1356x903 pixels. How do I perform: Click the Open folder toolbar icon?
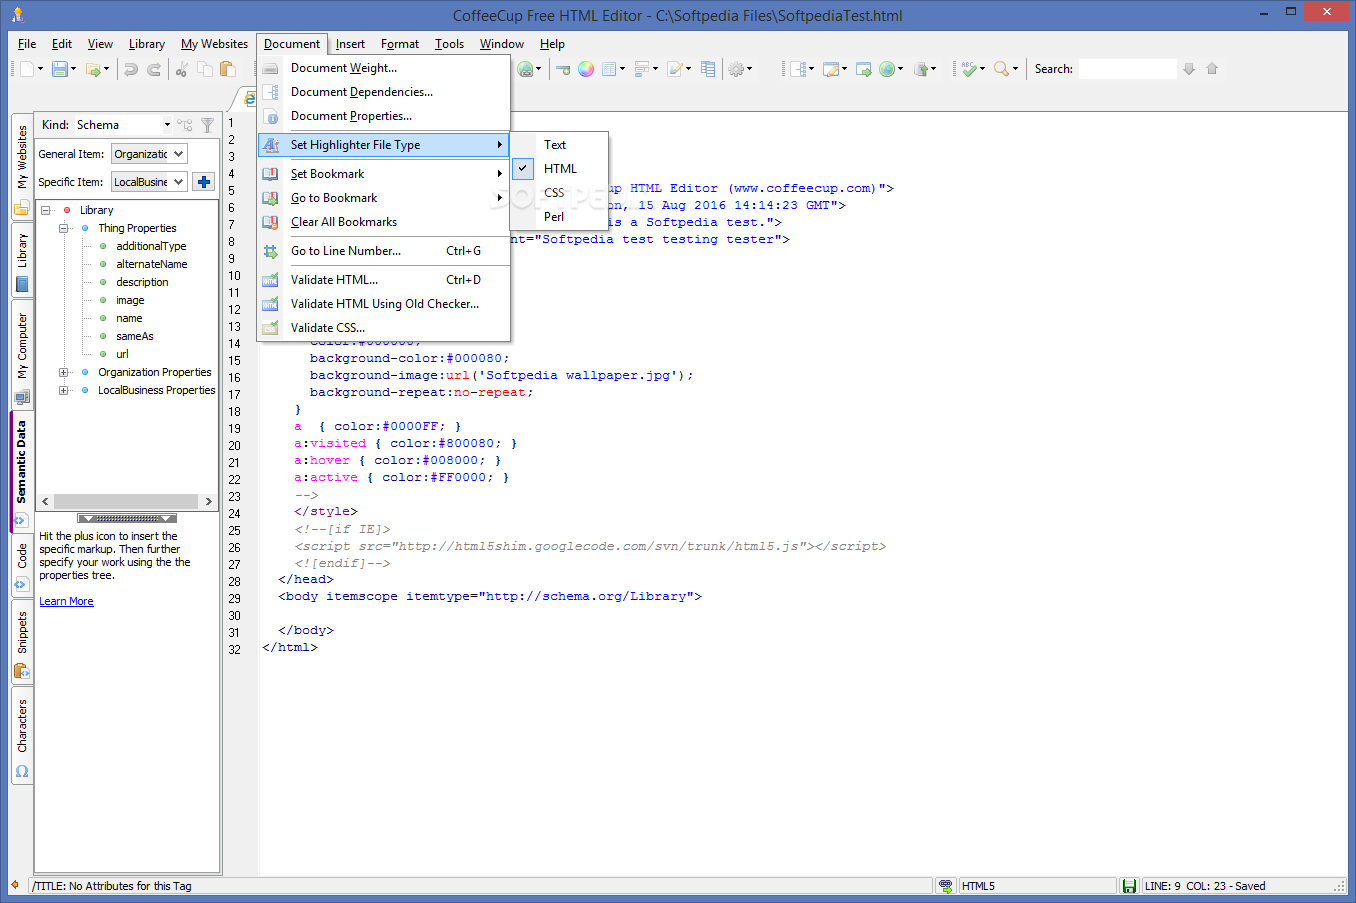click(93, 69)
